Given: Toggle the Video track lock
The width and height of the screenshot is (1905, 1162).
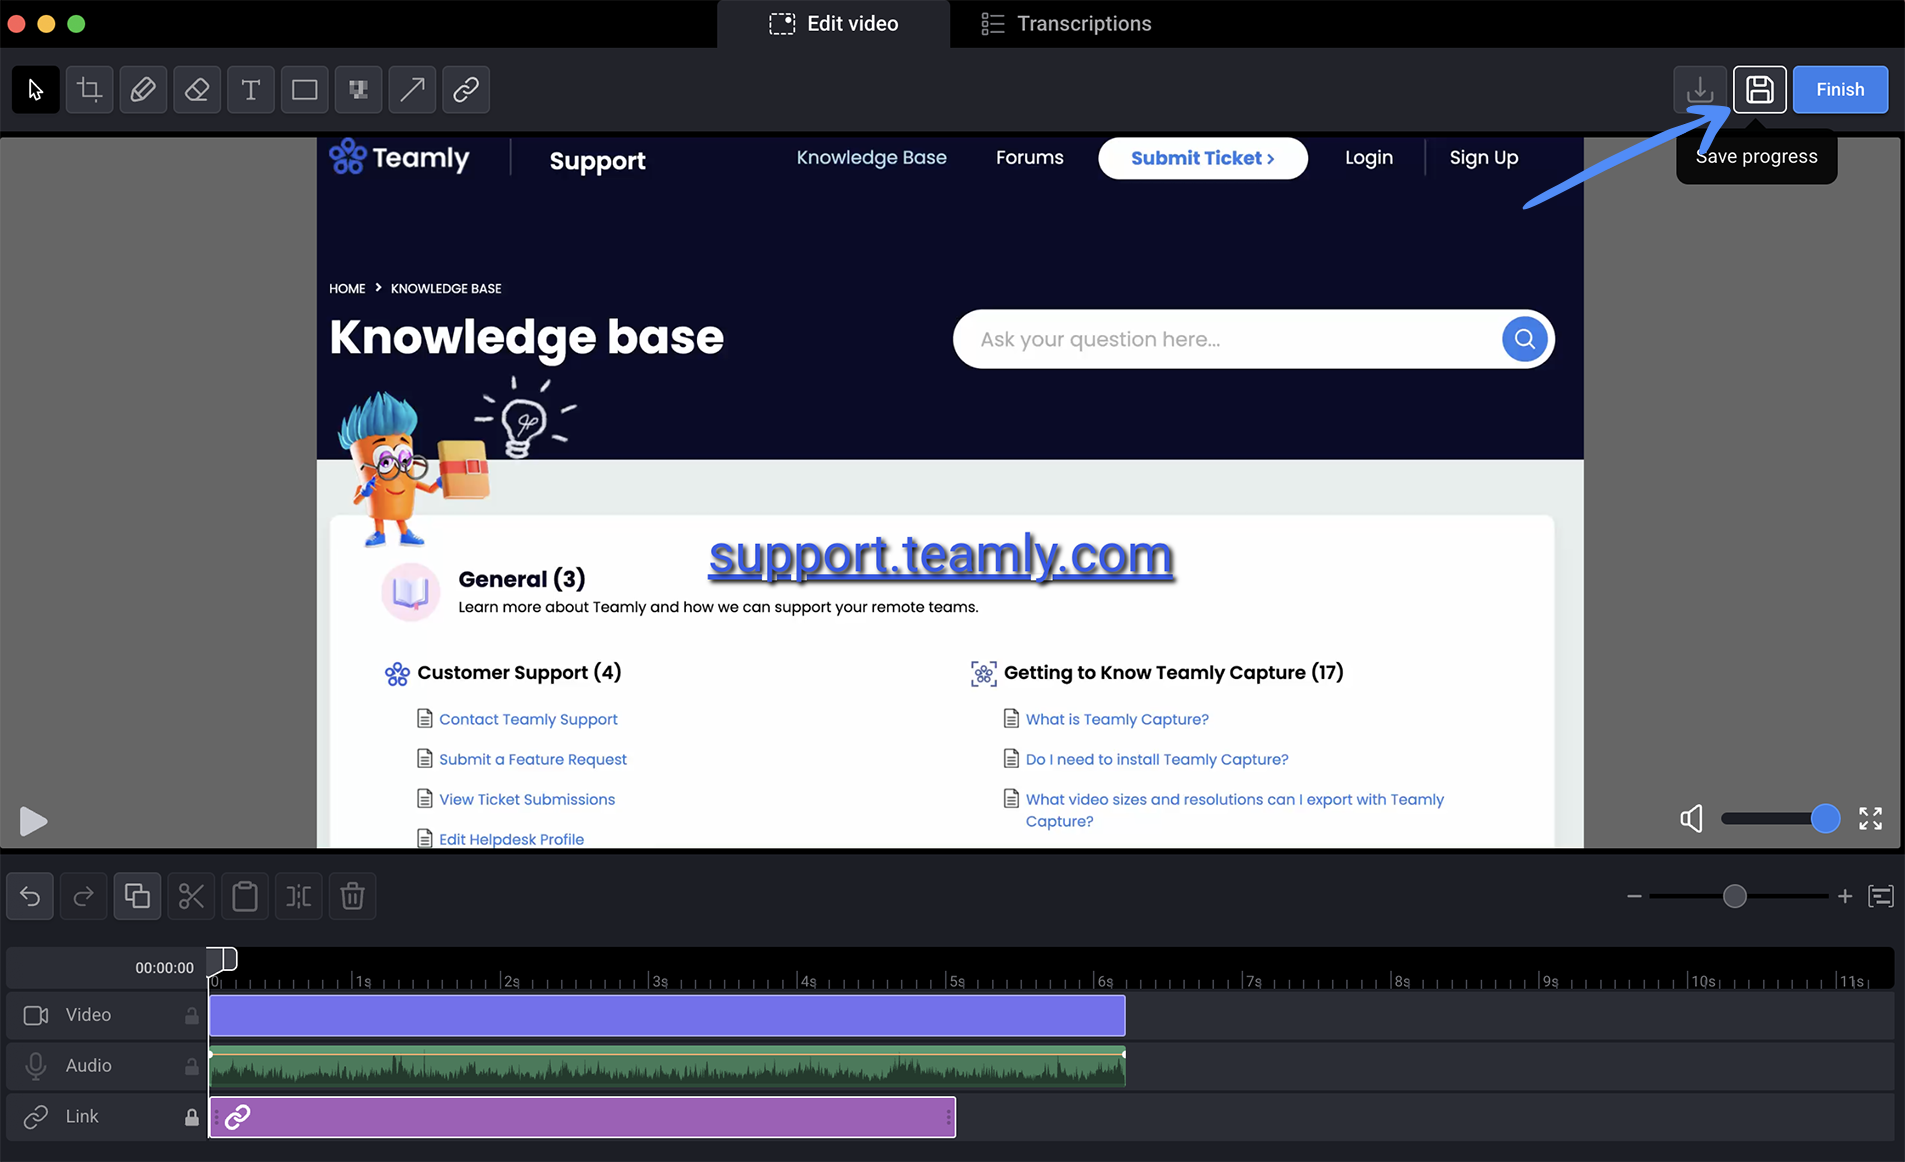Looking at the screenshot, I should click(x=191, y=1016).
